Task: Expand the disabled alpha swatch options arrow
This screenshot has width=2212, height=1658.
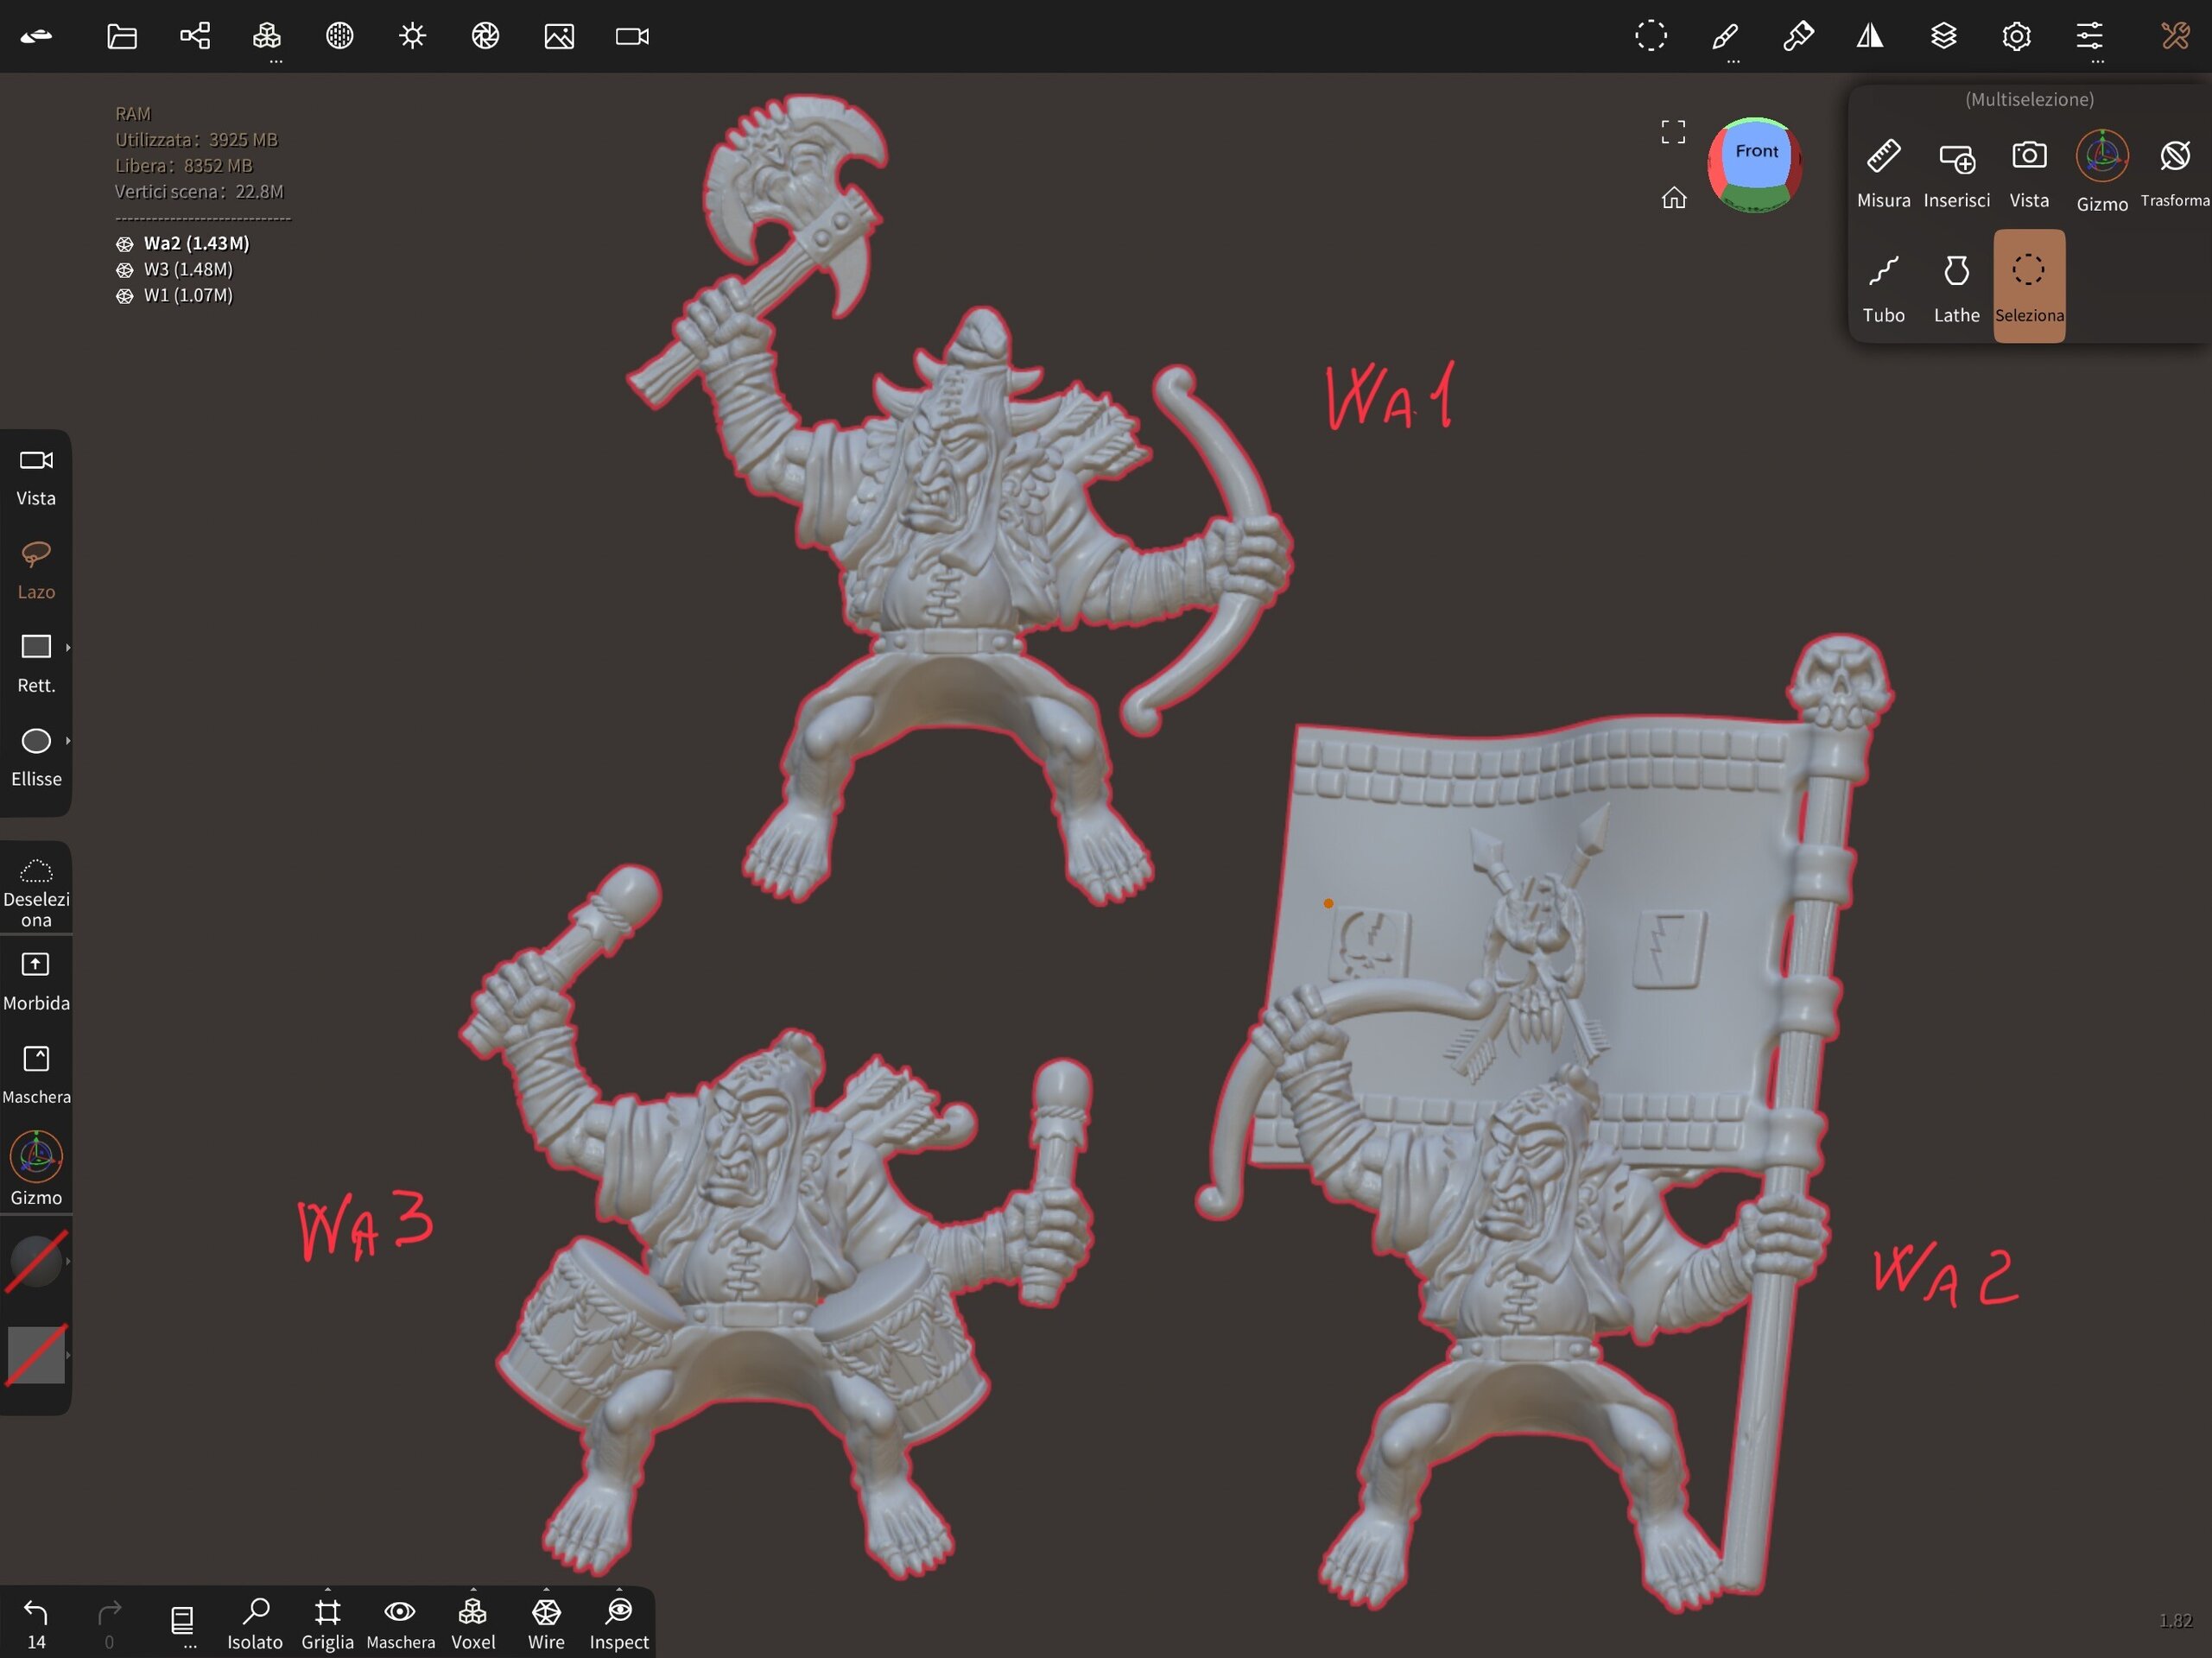Action: (x=68, y=1355)
